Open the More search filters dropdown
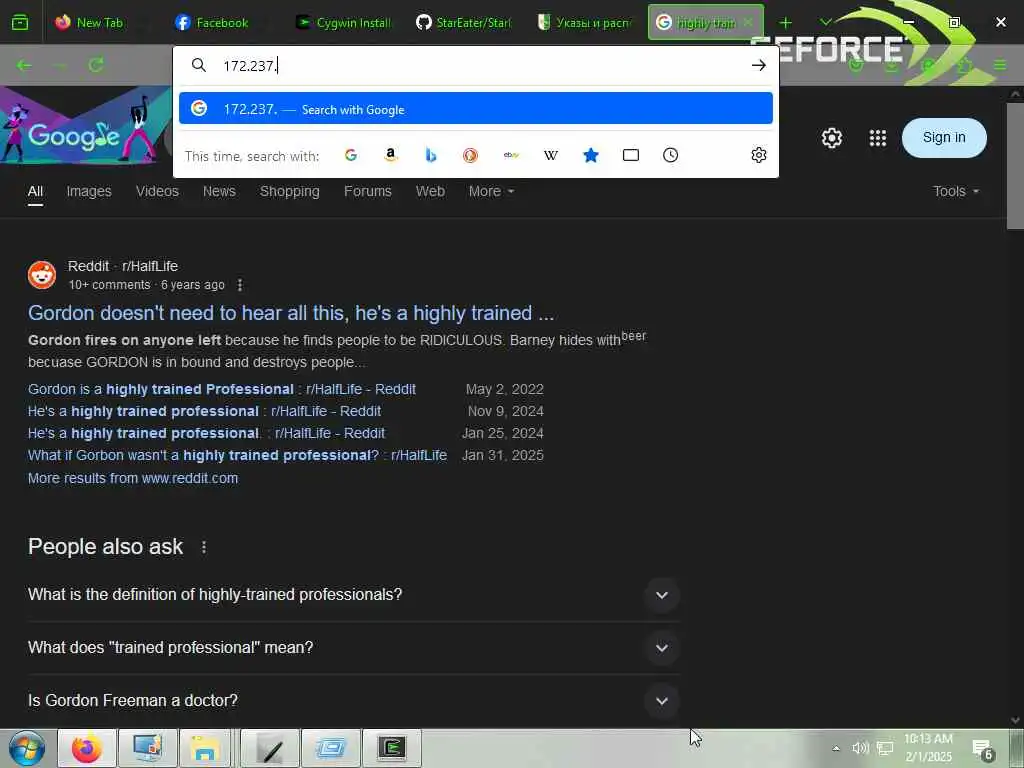 [x=491, y=191]
